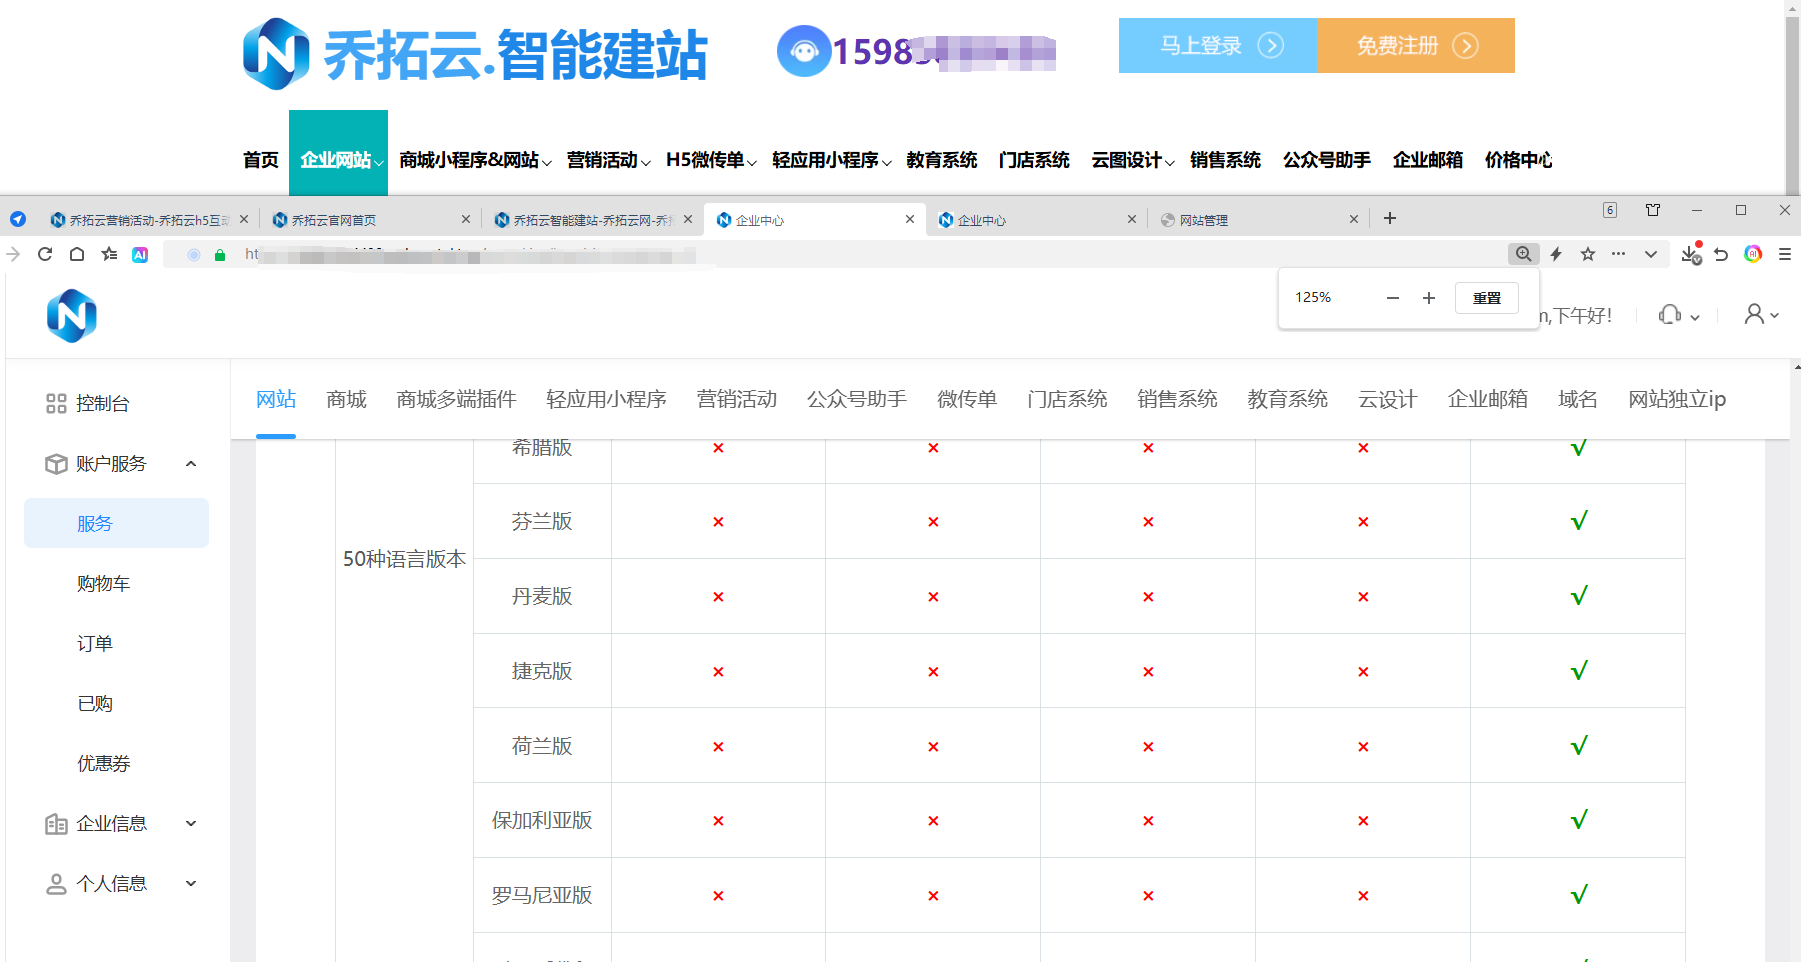
Task: Open 控制台 in the sidebar
Action: point(102,404)
